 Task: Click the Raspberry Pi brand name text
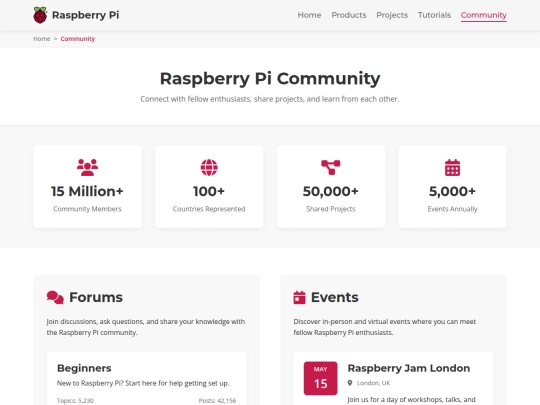click(x=85, y=15)
